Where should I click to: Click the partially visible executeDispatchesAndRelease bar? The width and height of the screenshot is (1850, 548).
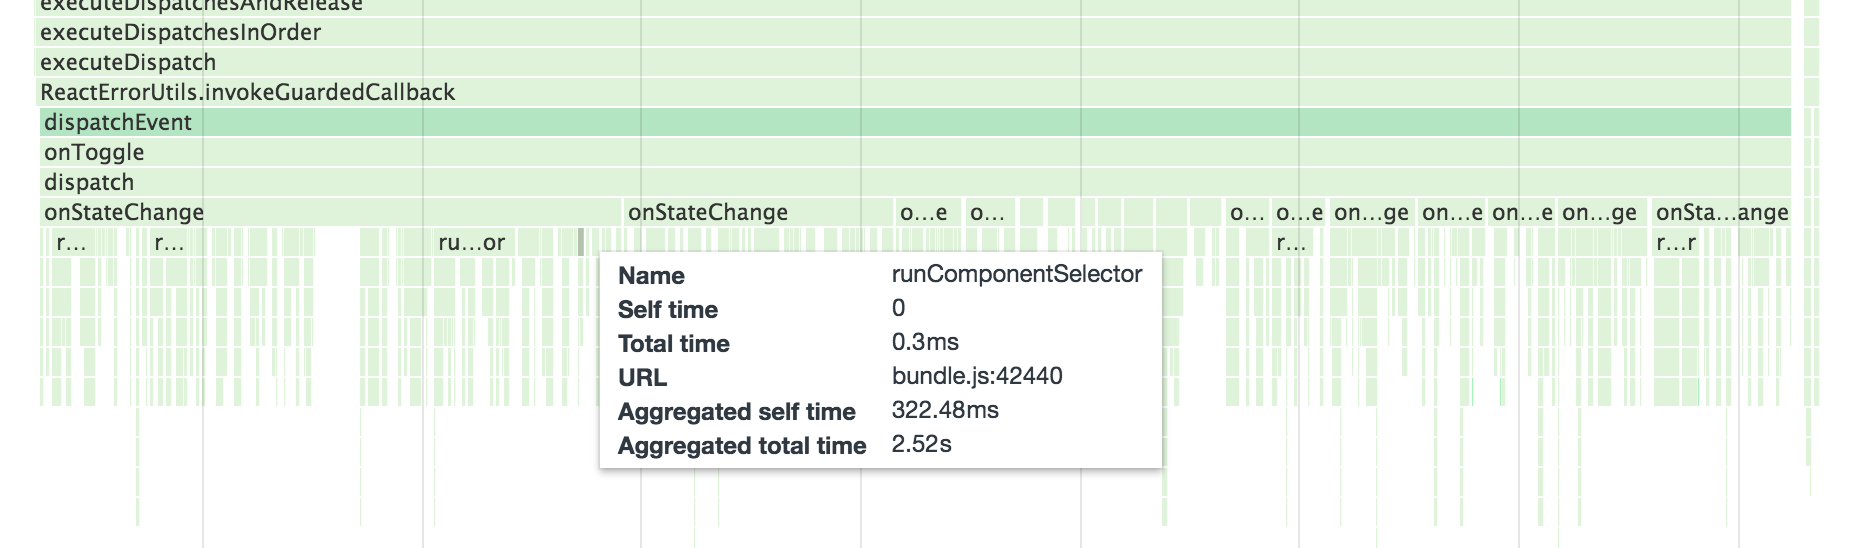point(200,5)
